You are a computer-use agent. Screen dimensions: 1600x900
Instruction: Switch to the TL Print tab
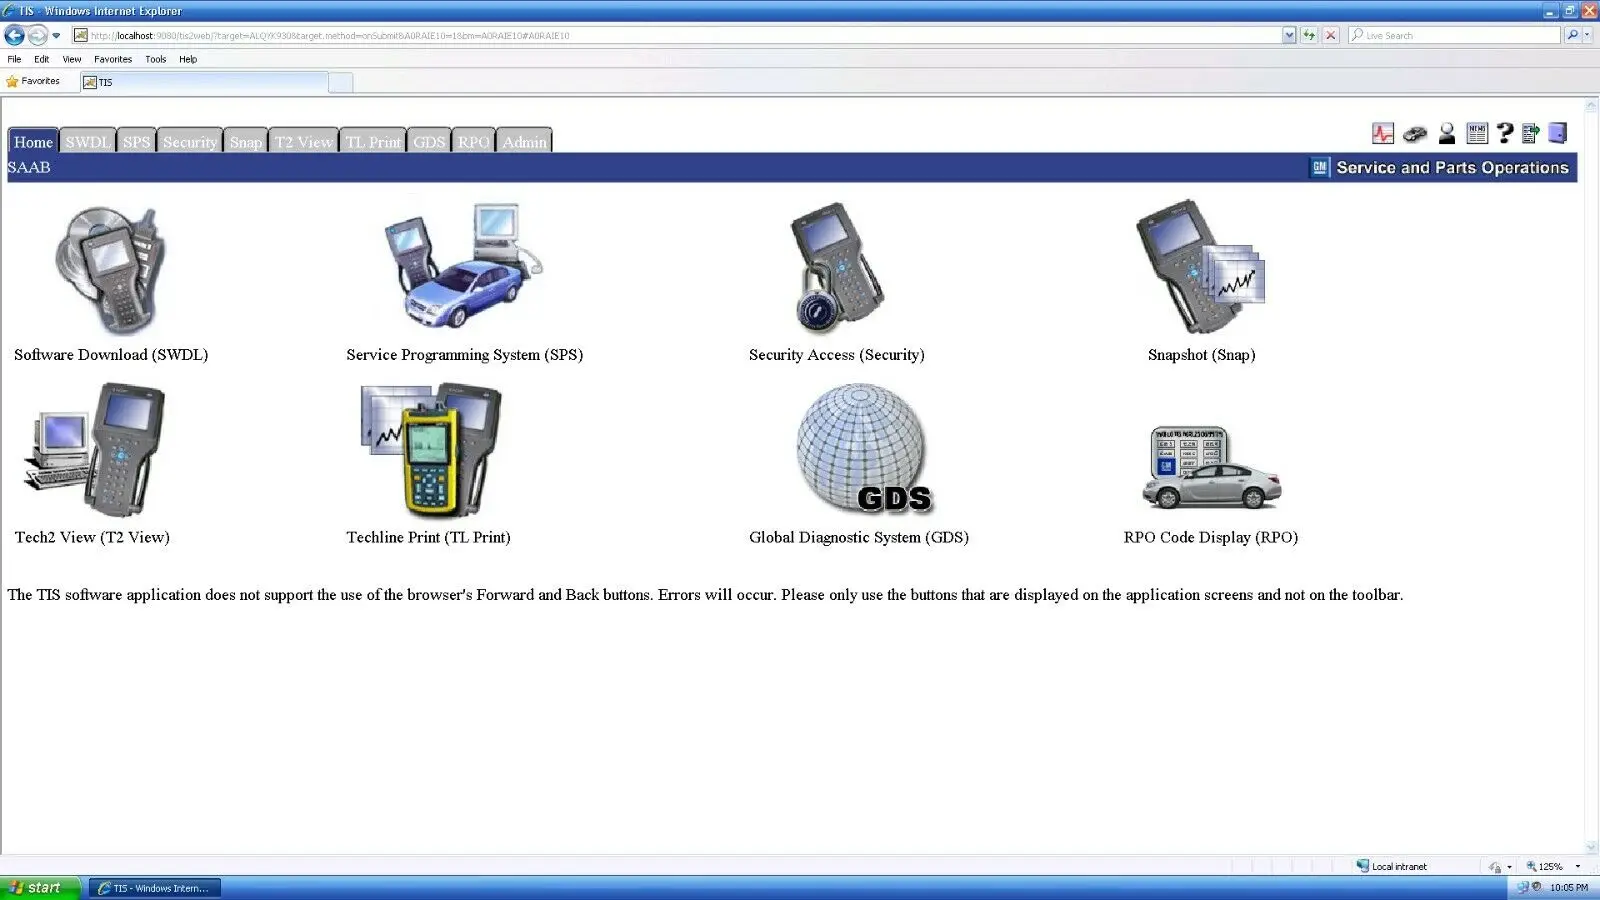tap(373, 141)
